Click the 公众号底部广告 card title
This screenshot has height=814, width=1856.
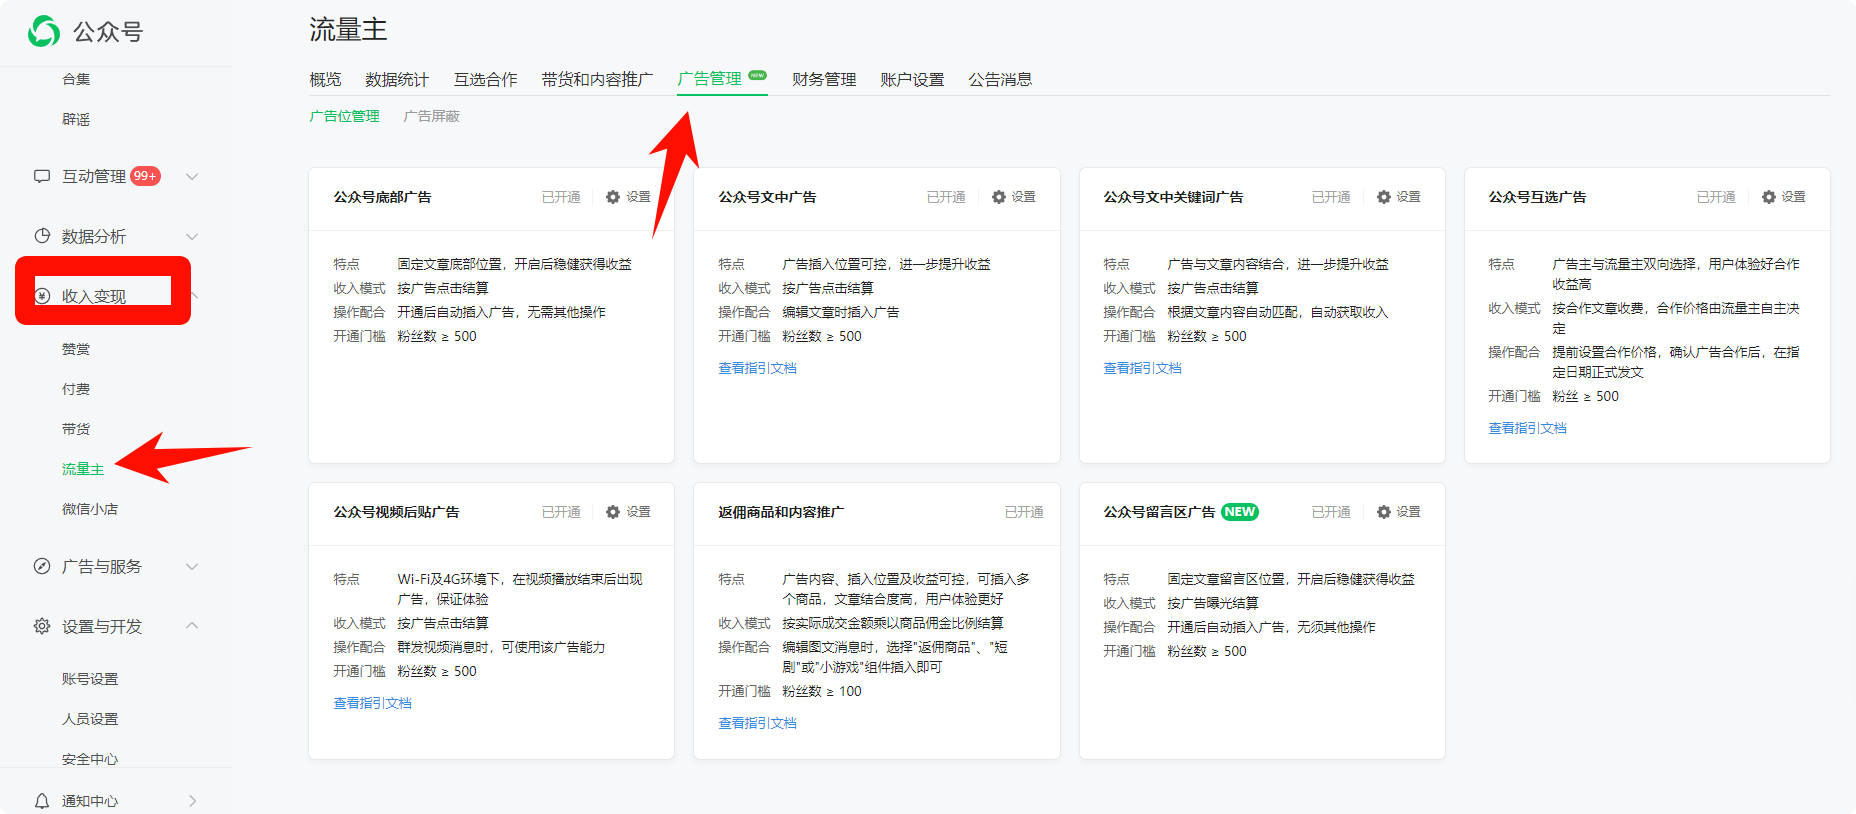point(382,197)
